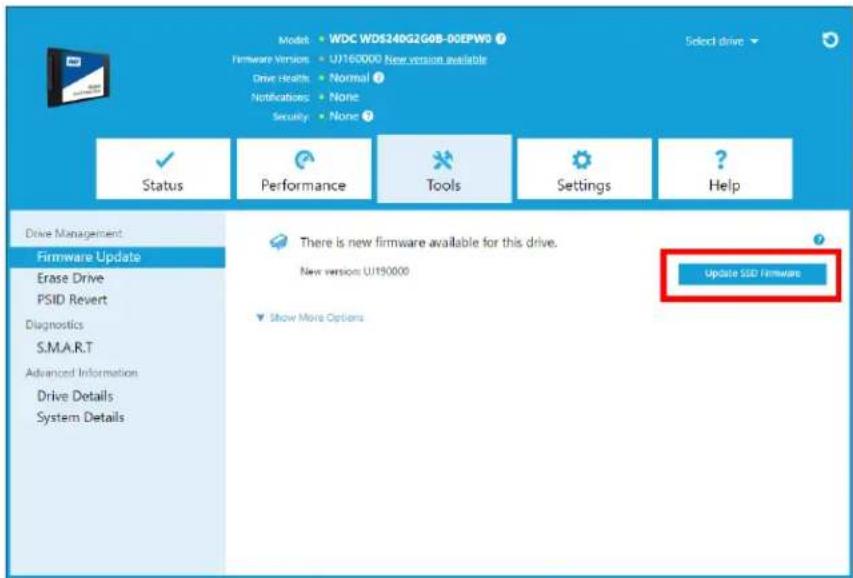Image resolution: width=853 pixels, height=578 pixels.
Task: Open the Help tab
Action: coord(725,169)
